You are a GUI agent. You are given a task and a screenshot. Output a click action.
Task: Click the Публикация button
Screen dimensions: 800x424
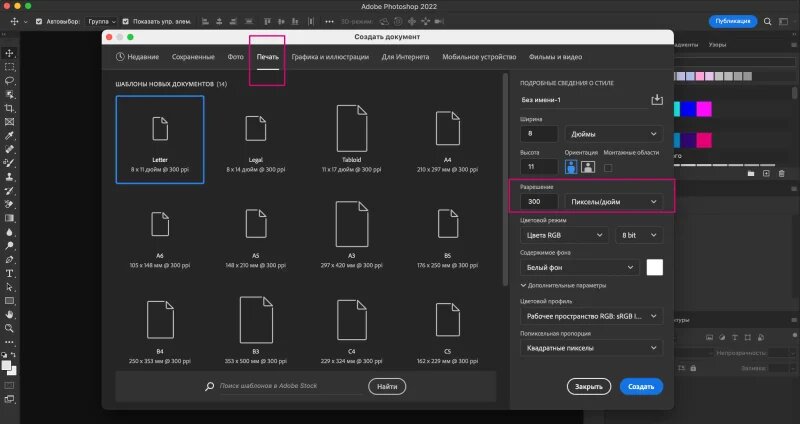click(x=733, y=21)
